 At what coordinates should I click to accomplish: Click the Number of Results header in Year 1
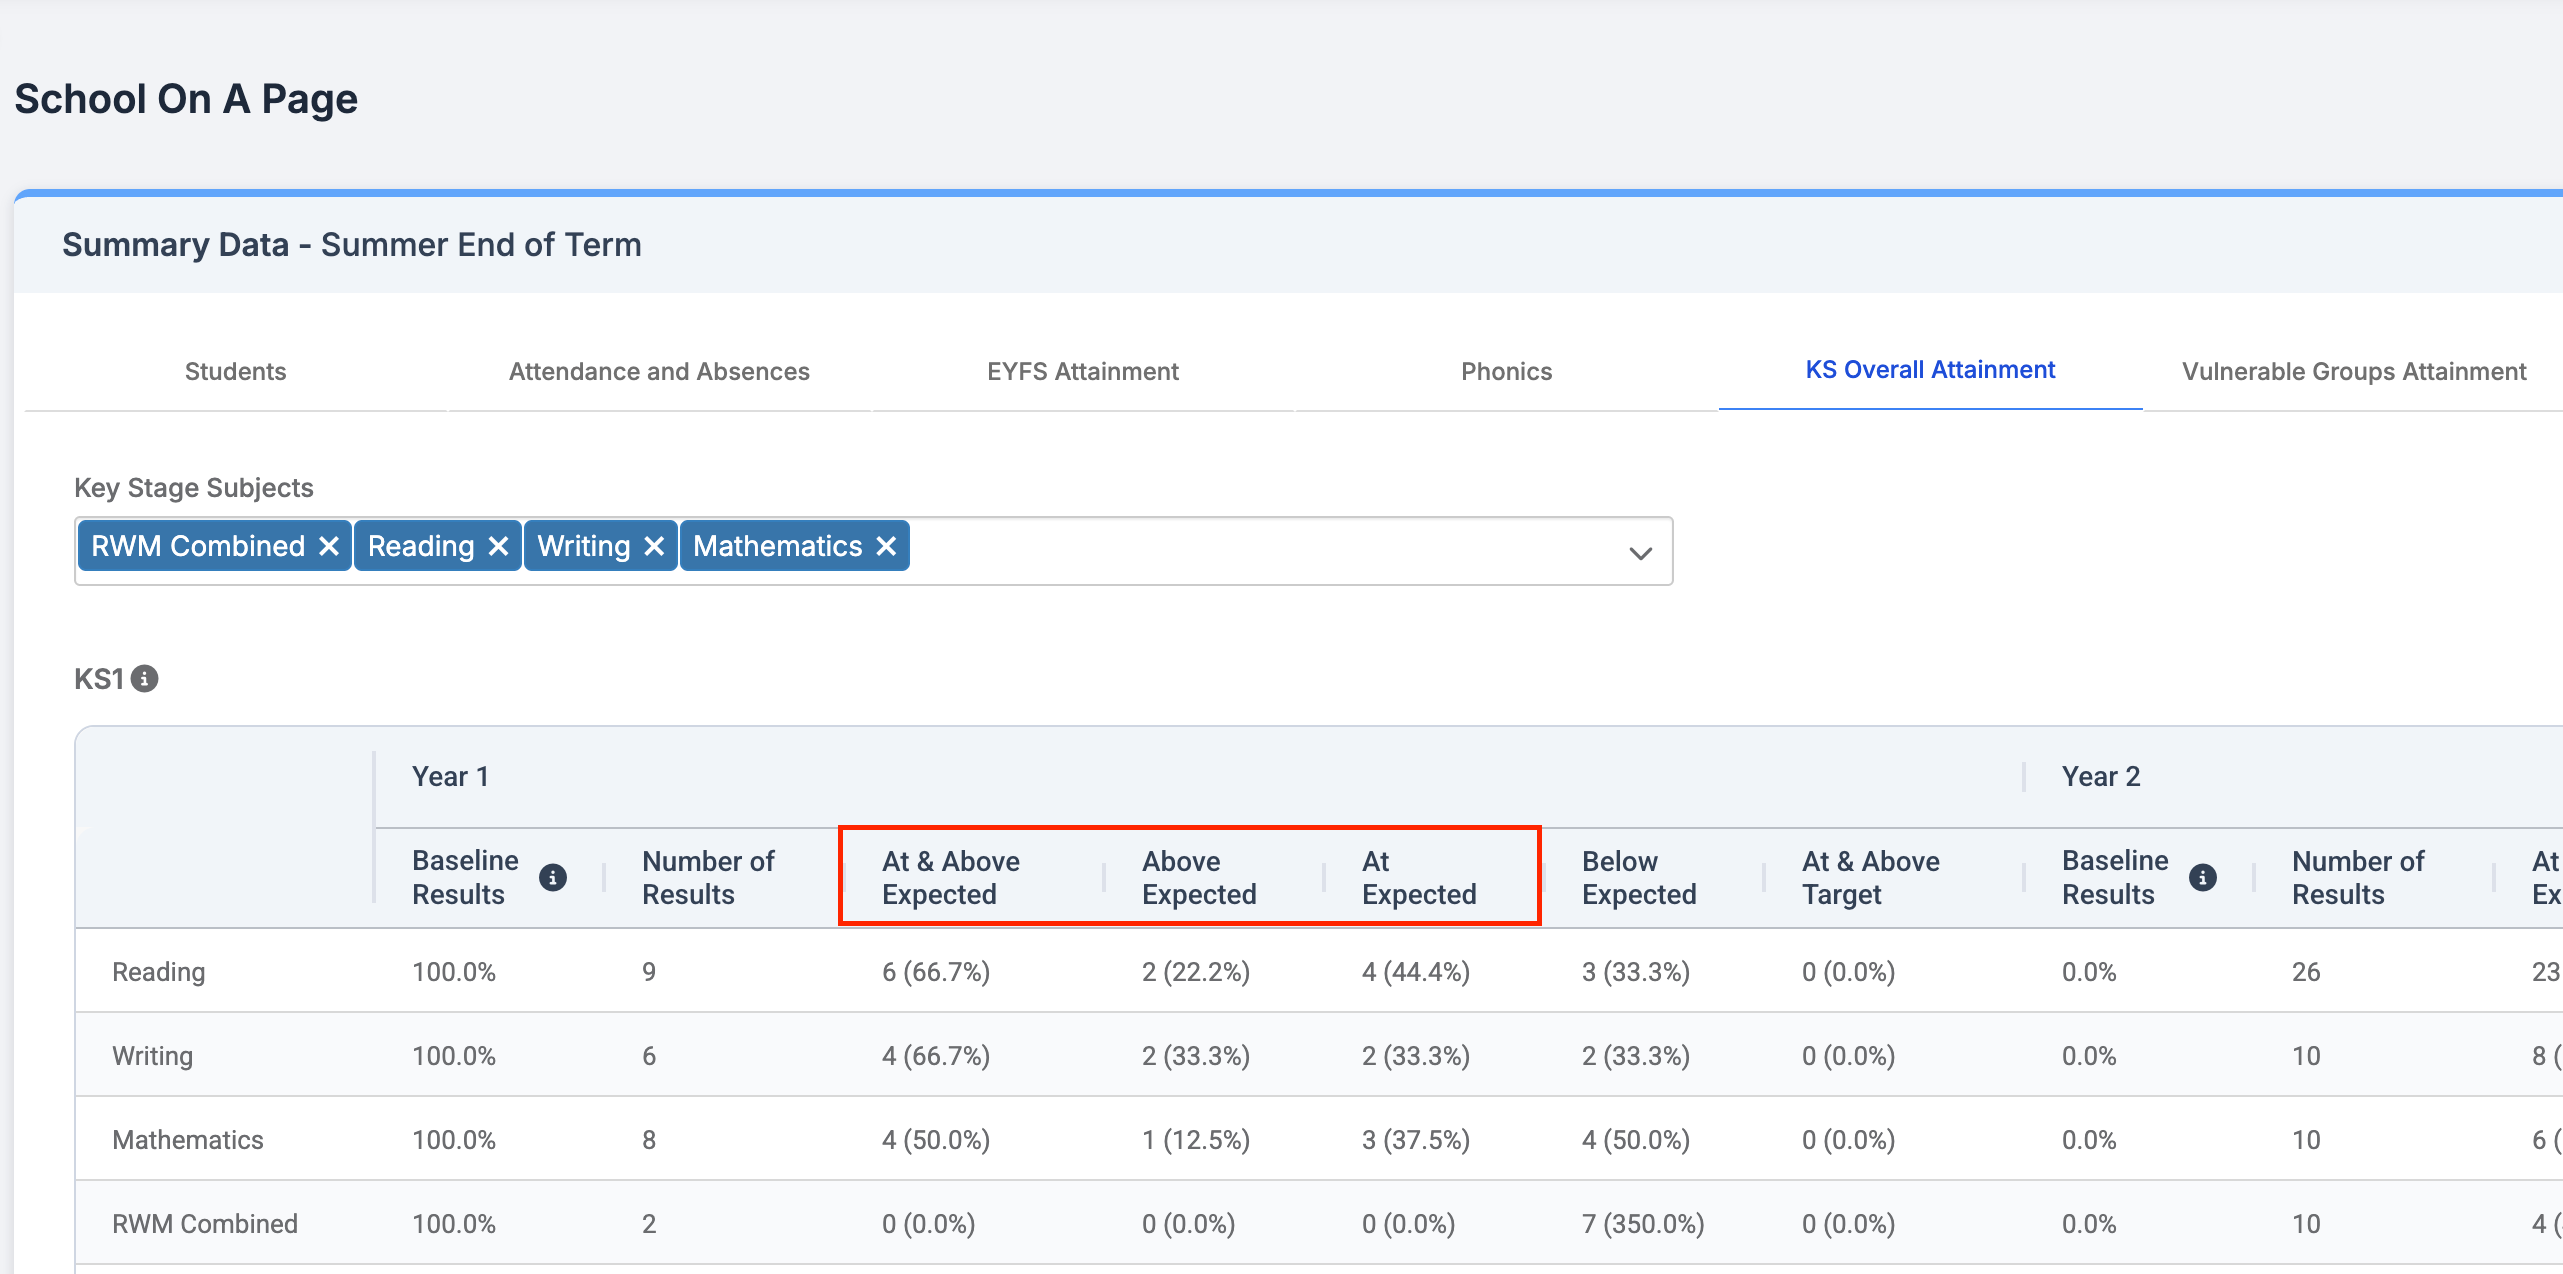pos(707,877)
